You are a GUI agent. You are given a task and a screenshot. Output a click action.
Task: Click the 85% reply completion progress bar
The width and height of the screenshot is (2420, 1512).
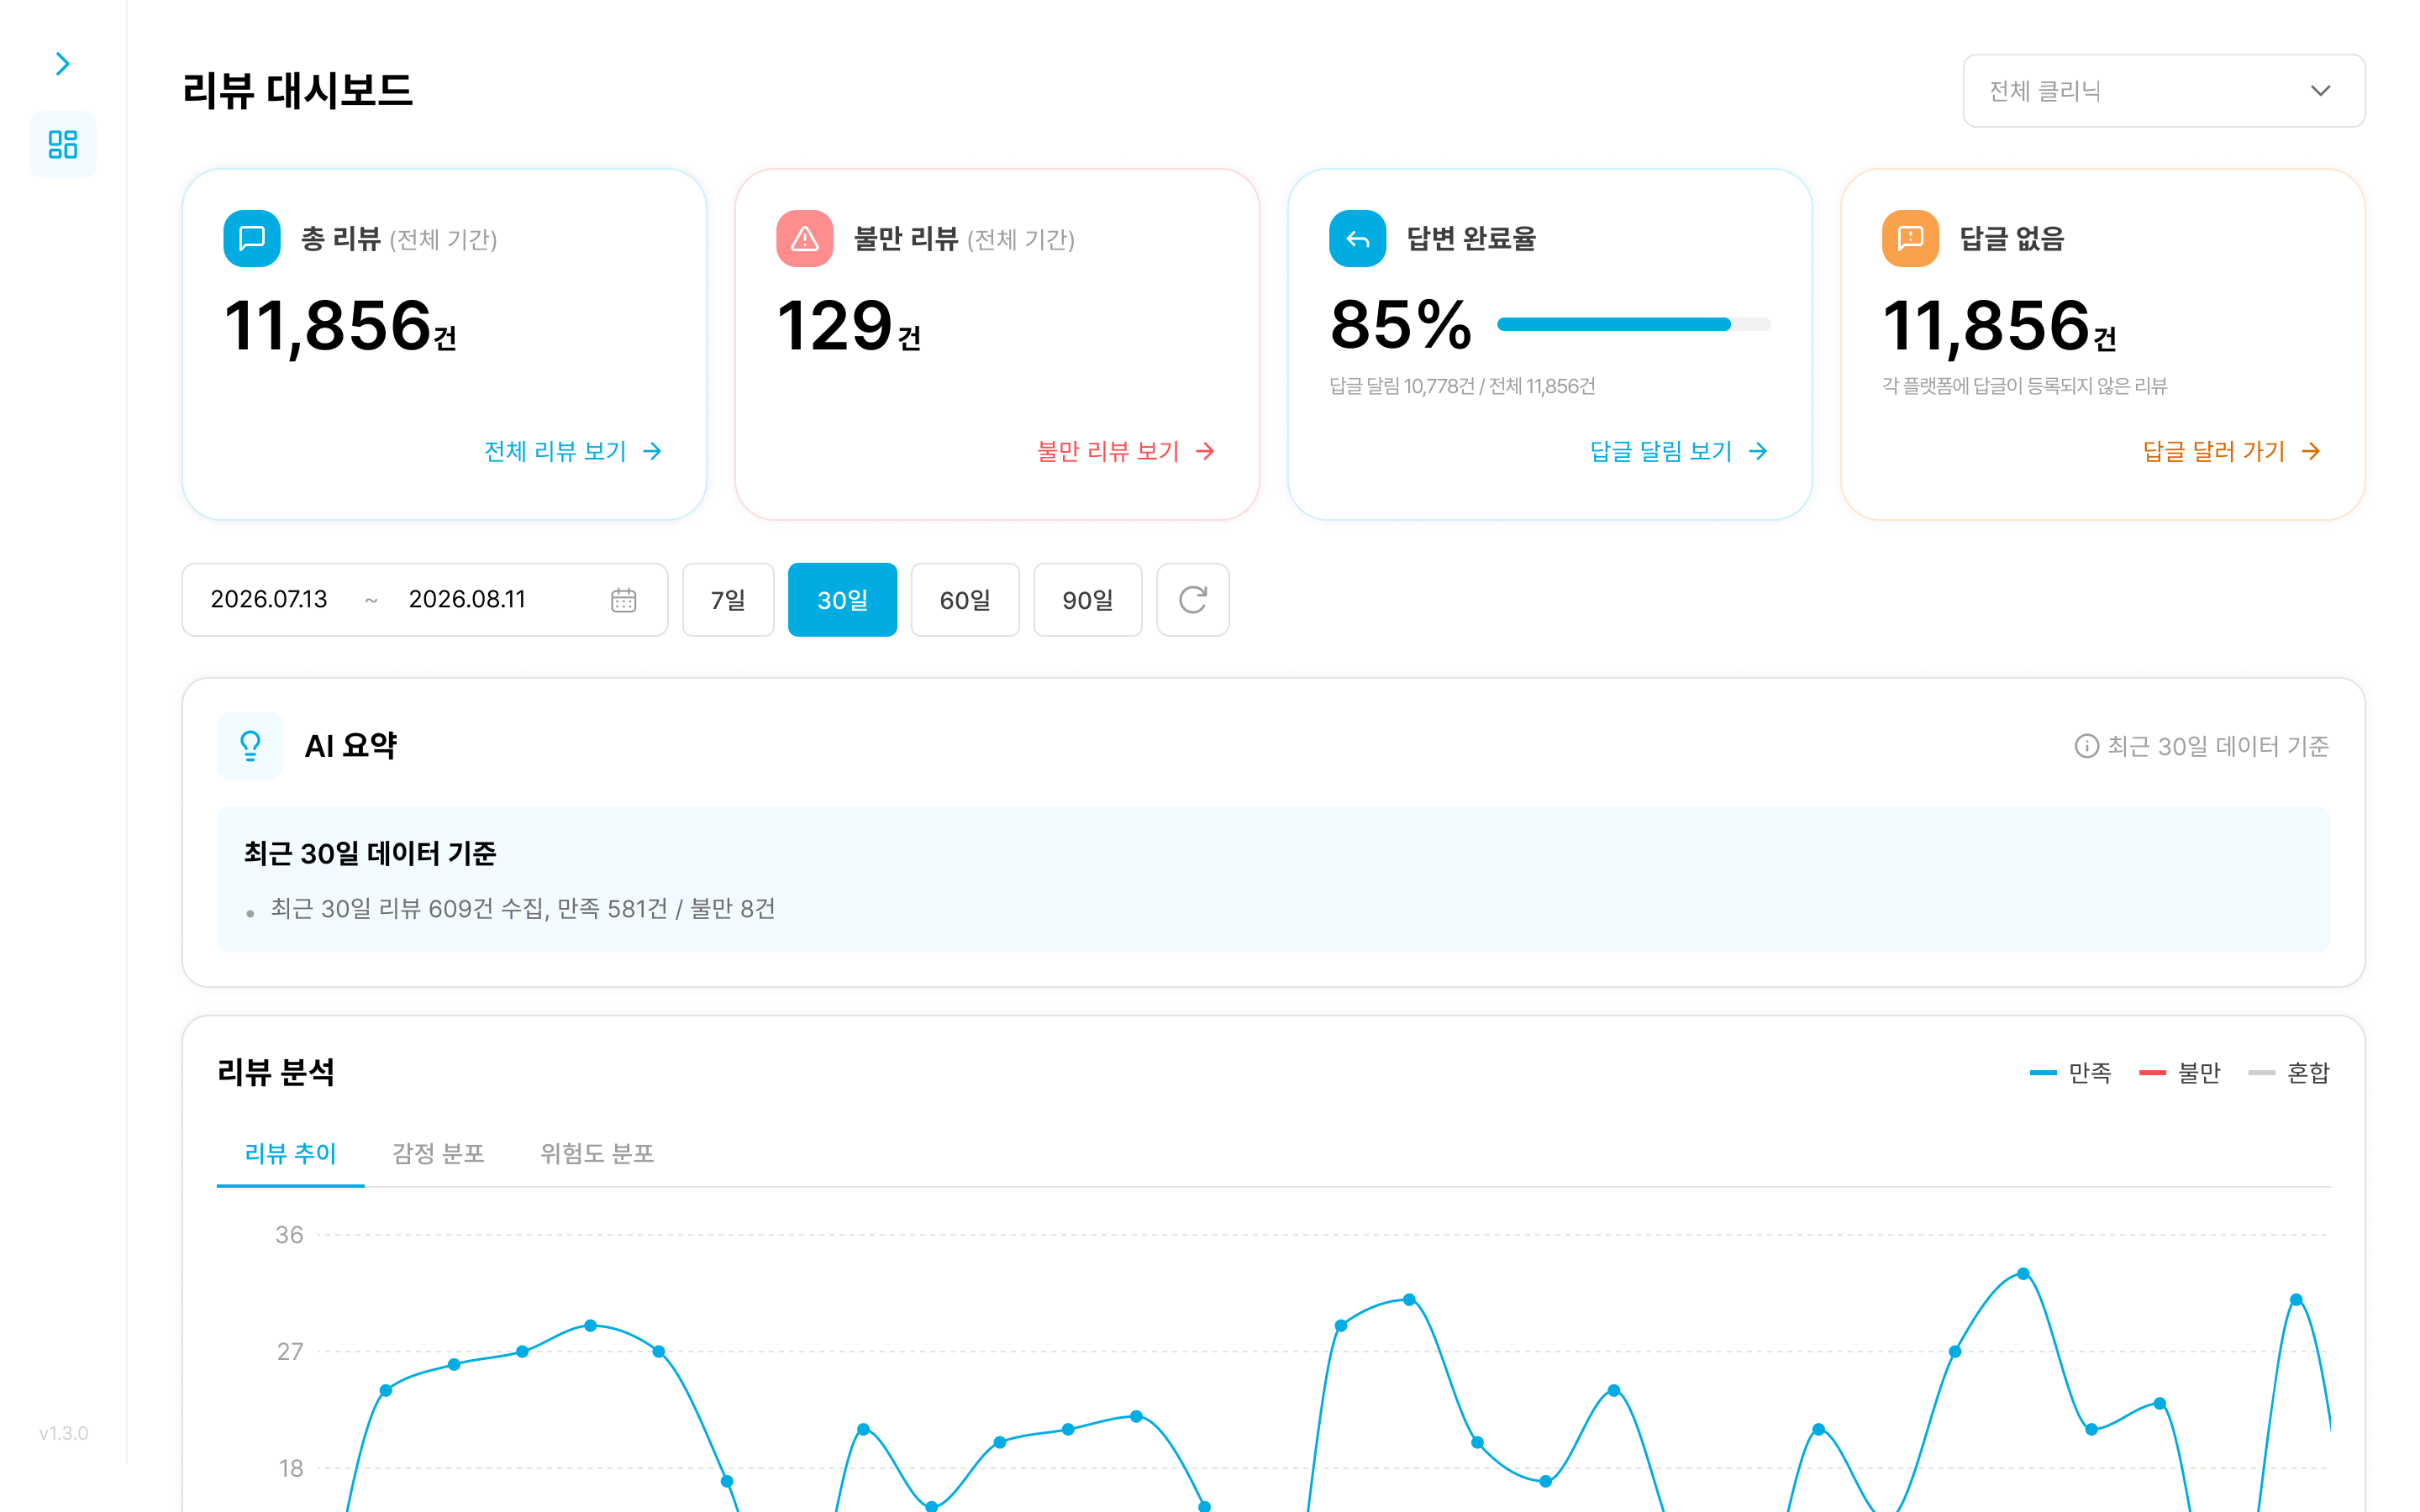coord(1634,324)
